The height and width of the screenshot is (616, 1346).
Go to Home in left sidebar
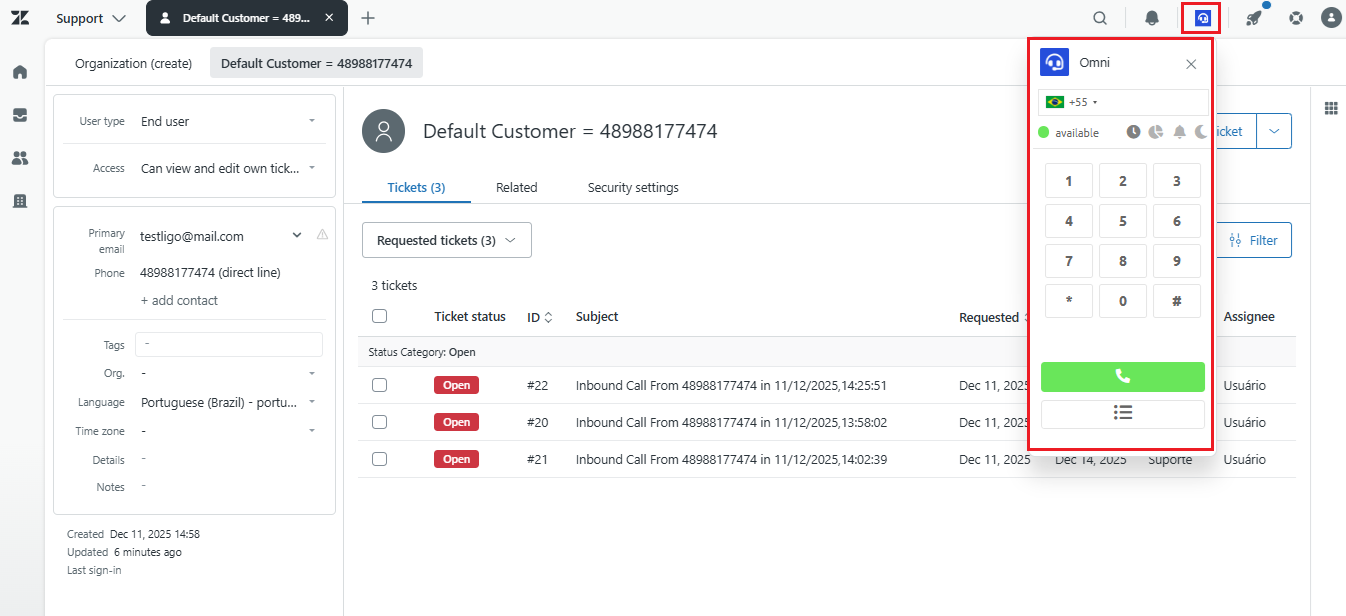[20, 72]
